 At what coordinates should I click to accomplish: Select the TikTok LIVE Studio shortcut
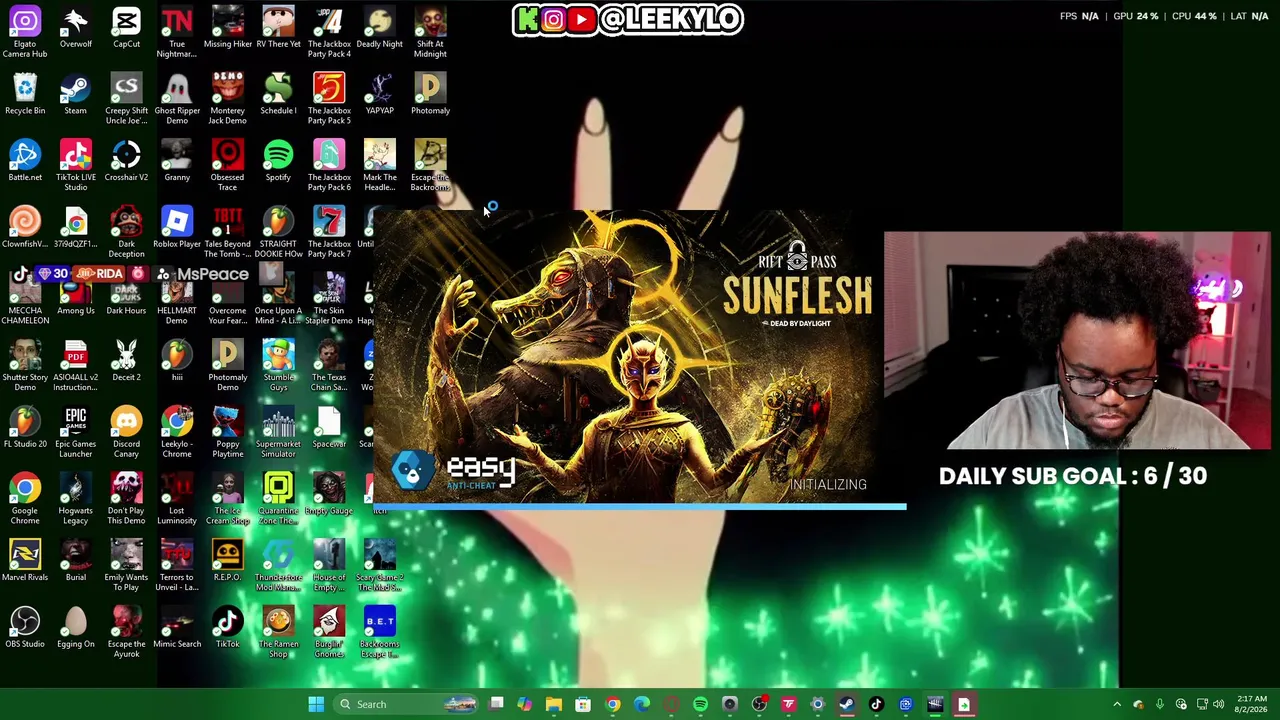tap(76, 165)
